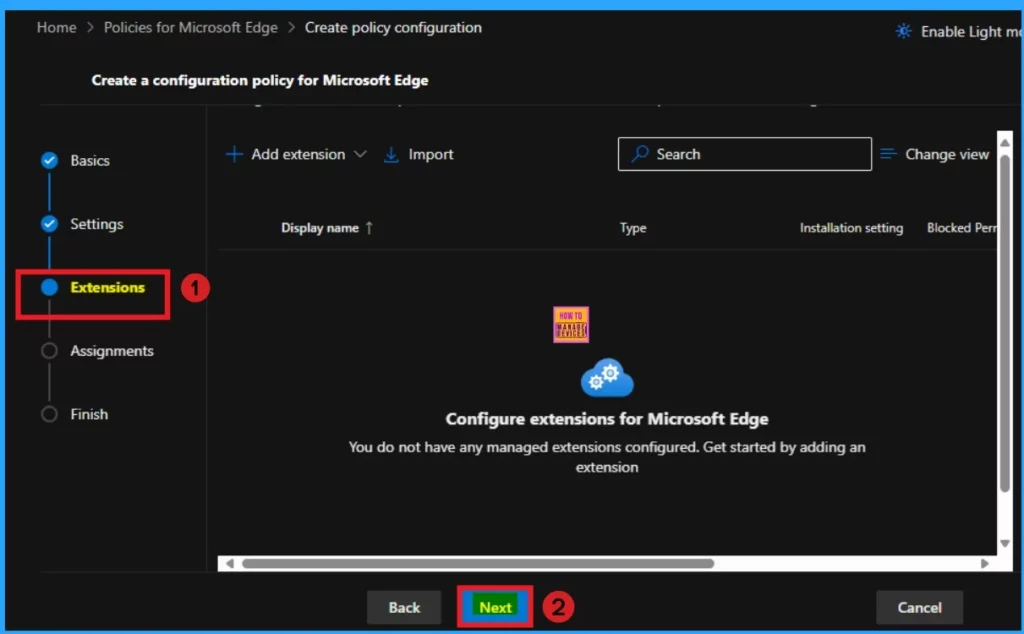Click Add extension button
Screen dimensions: 1024x634
pos(296,155)
